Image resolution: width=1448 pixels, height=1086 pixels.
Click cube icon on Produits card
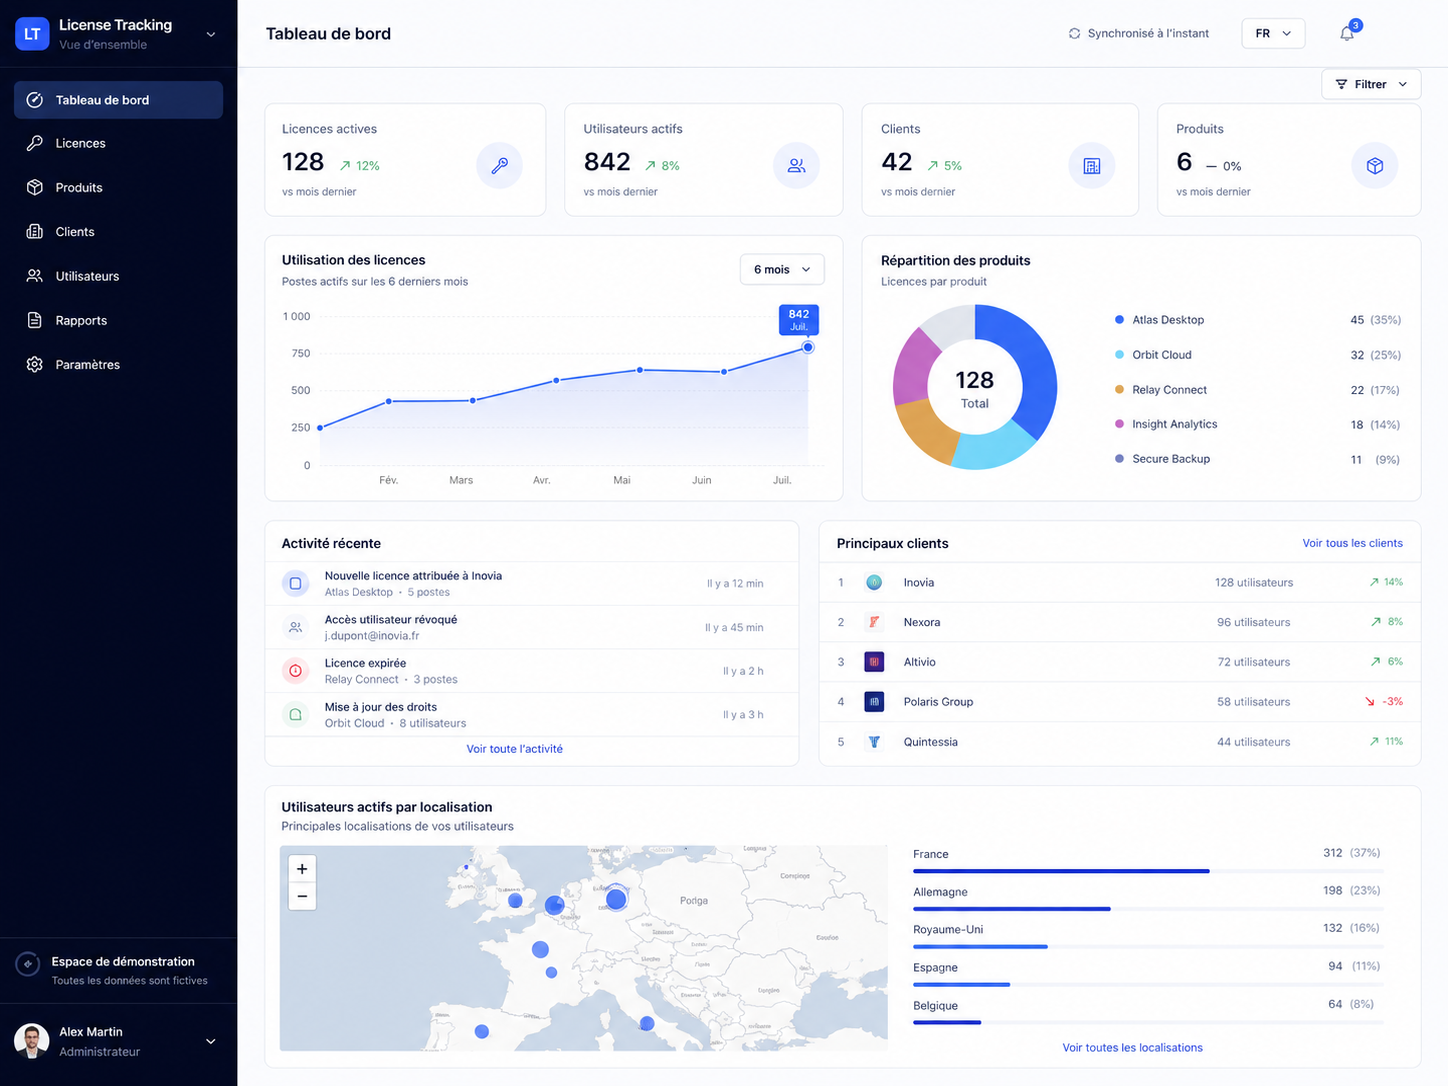(x=1375, y=165)
